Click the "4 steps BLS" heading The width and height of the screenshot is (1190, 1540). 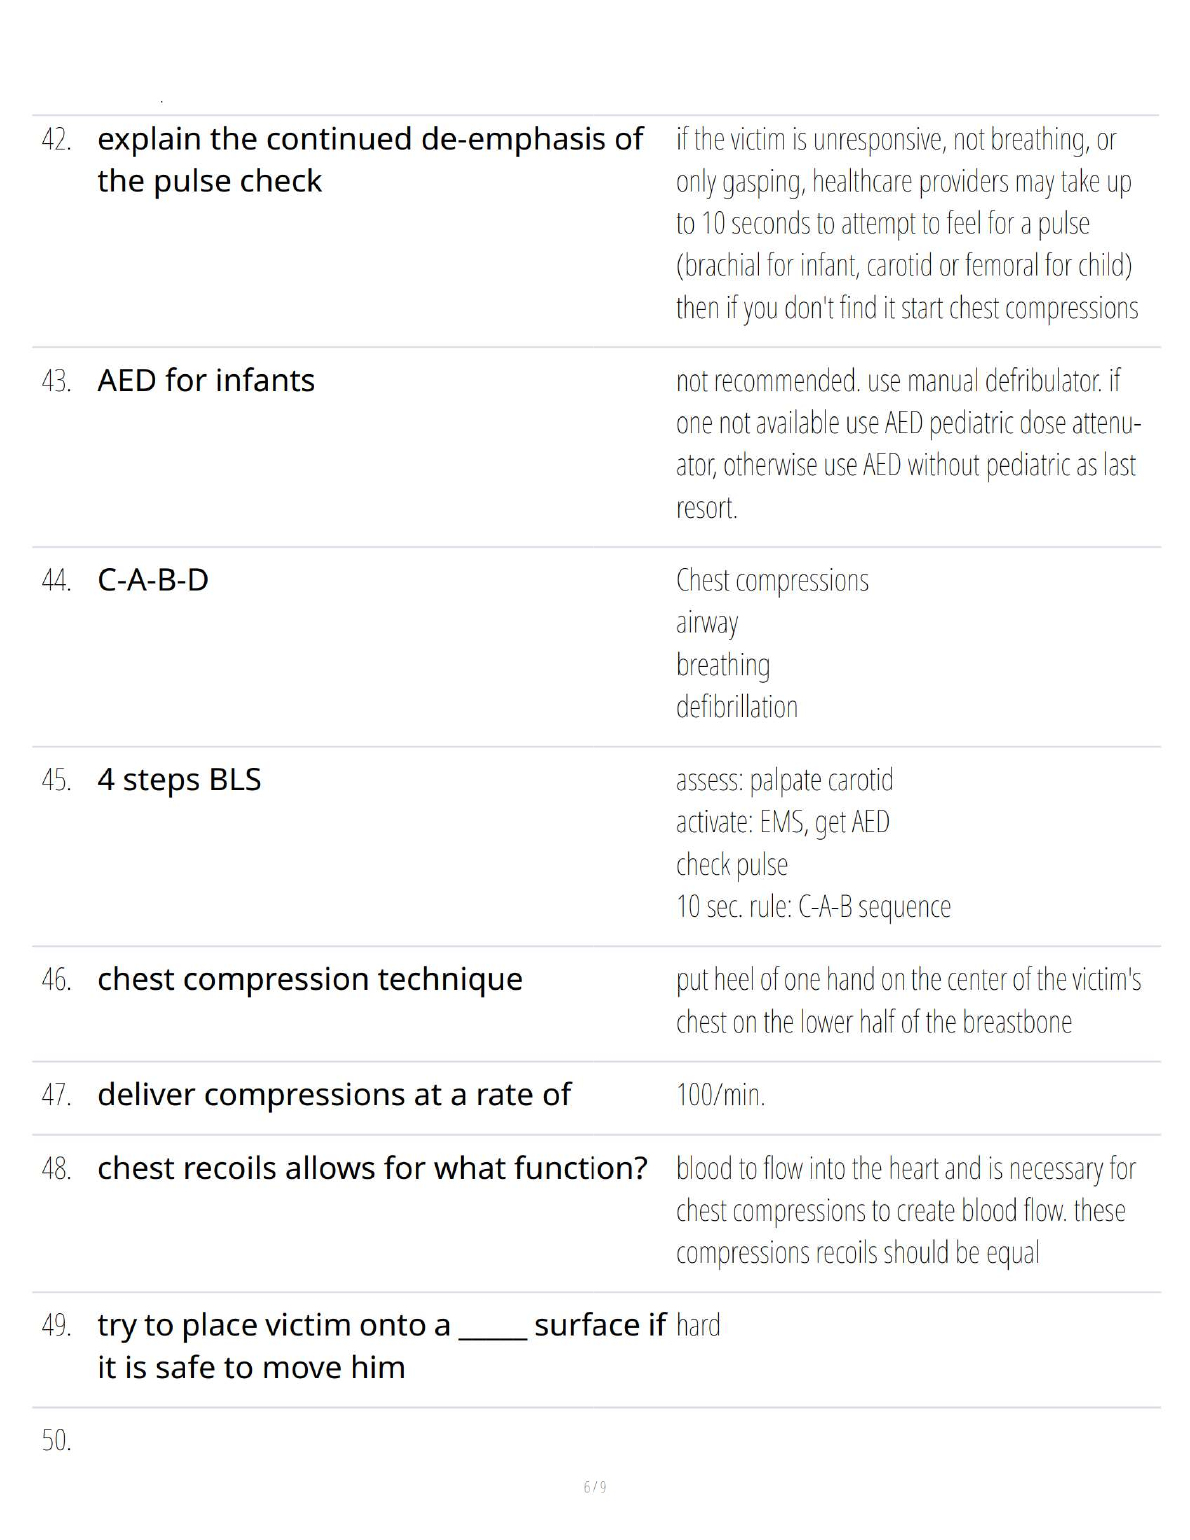[x=179, y=780]
